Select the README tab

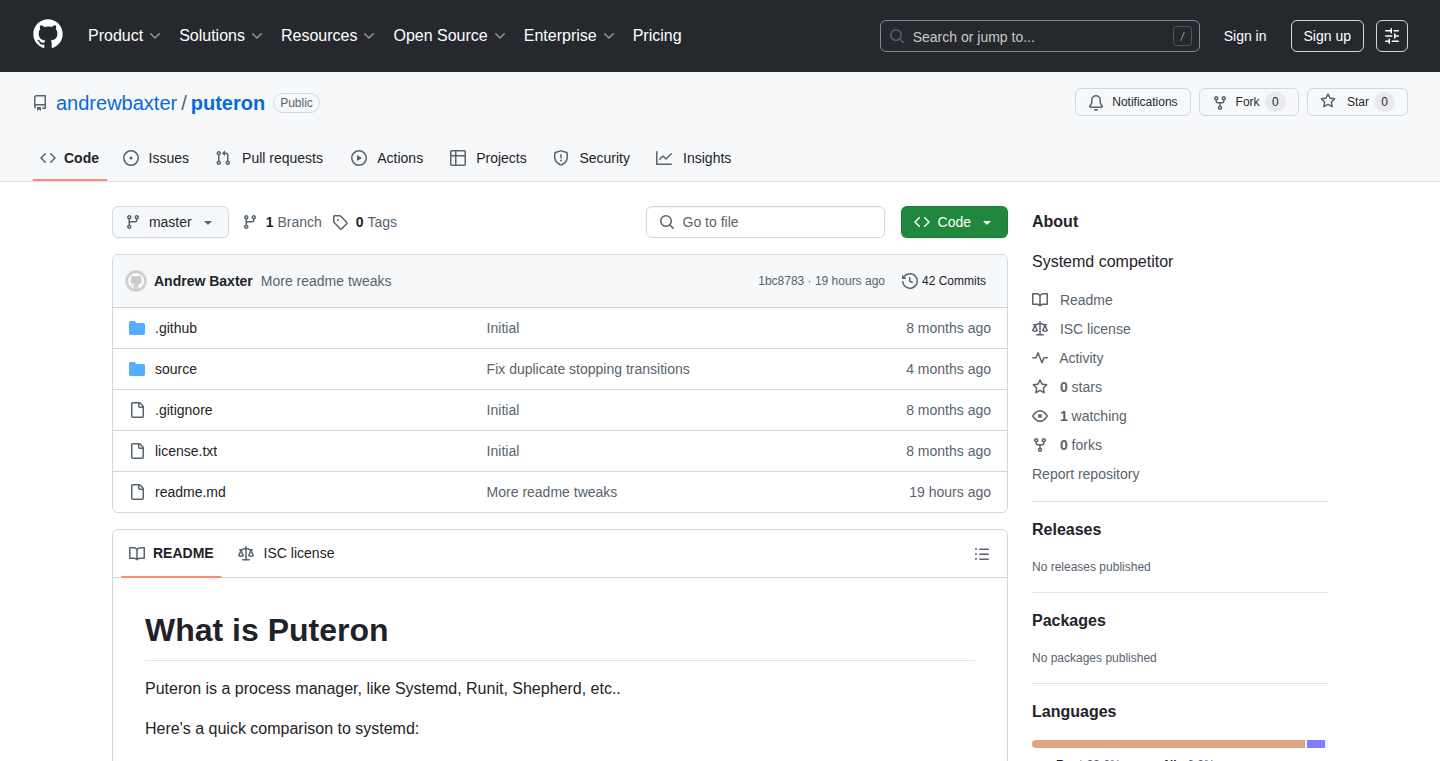click(171, 553)
